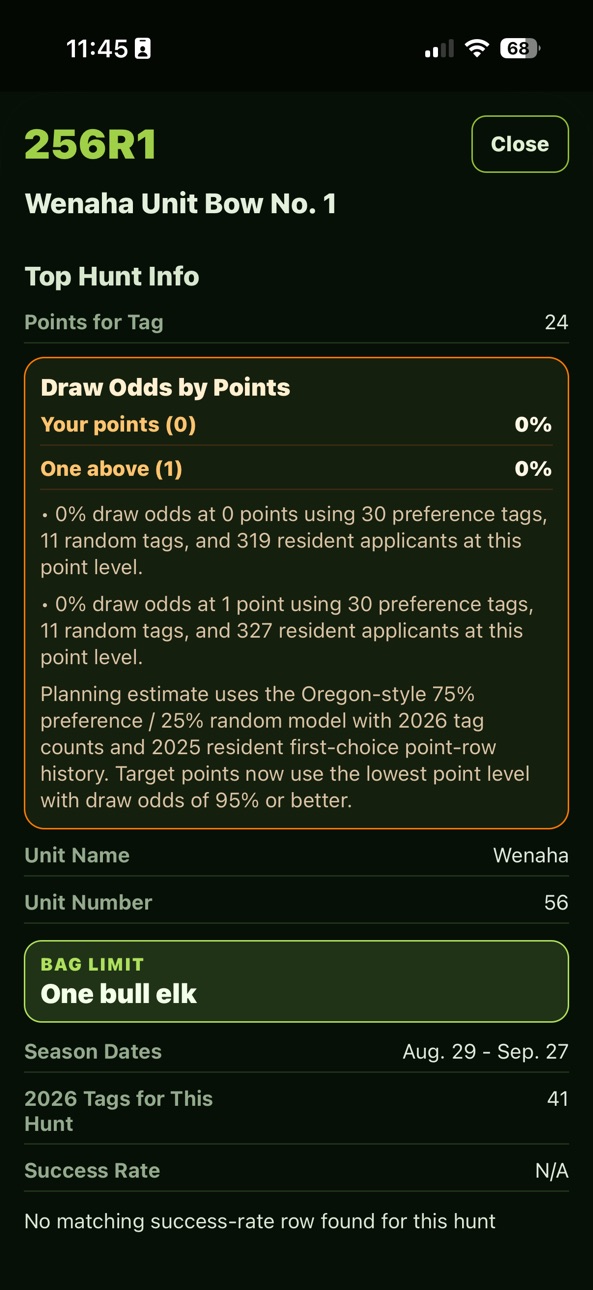Tap the Draw Odds by Points heading

pos(165,388)
